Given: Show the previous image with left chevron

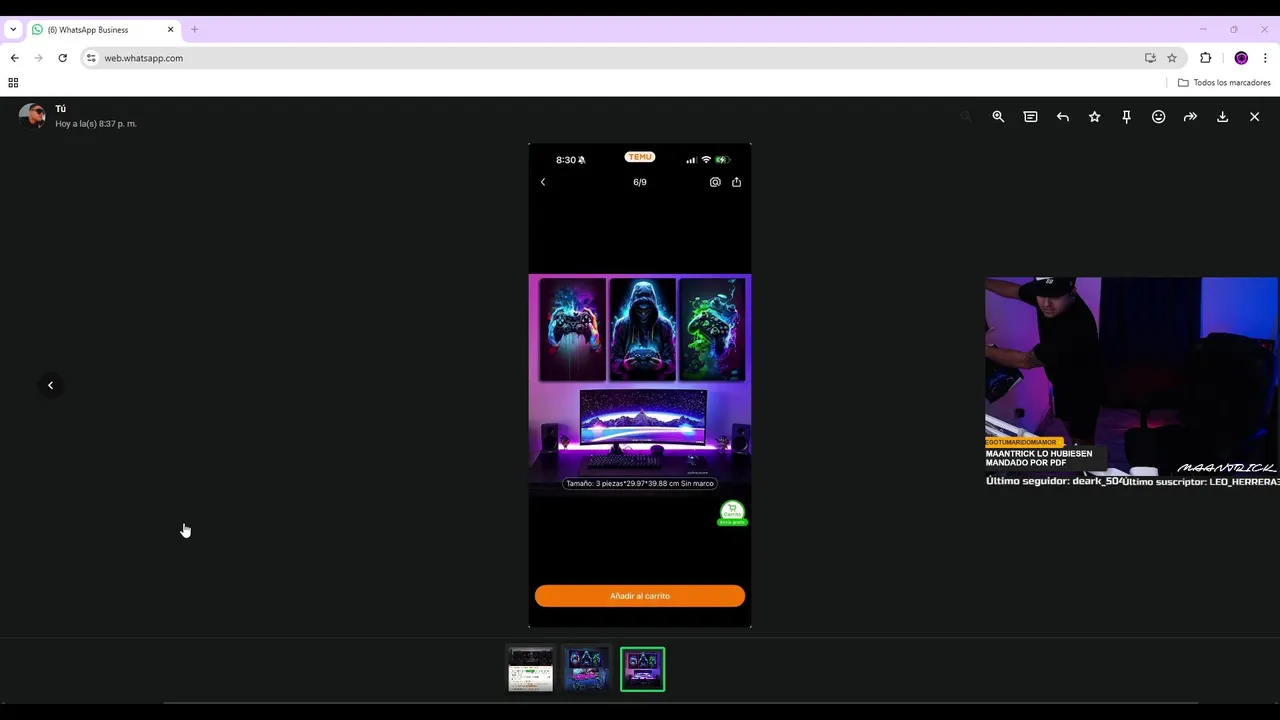Looking at the screenshot, I should click(50, 385).
